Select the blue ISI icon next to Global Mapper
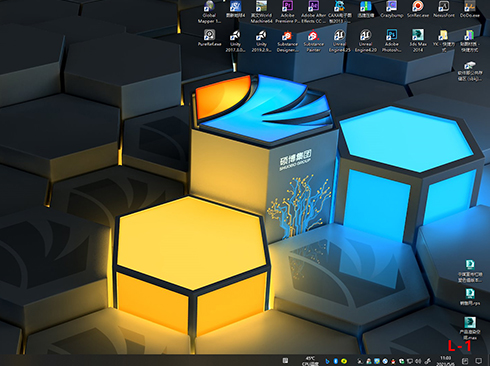 pyautogui.click(x=235, y=9)
